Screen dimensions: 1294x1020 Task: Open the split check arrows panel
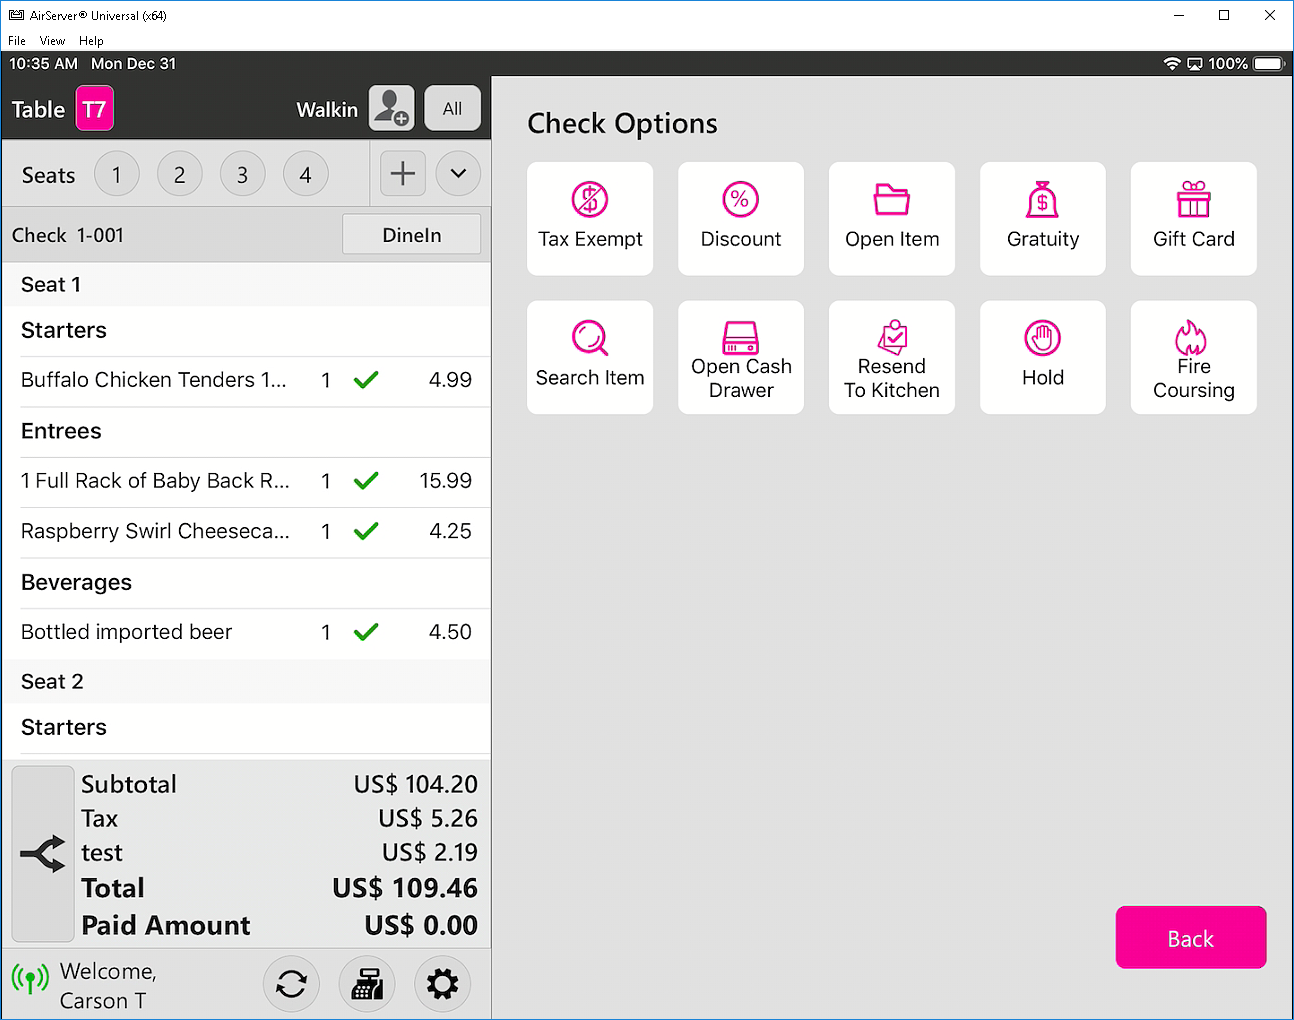click(x=43, y=854)
